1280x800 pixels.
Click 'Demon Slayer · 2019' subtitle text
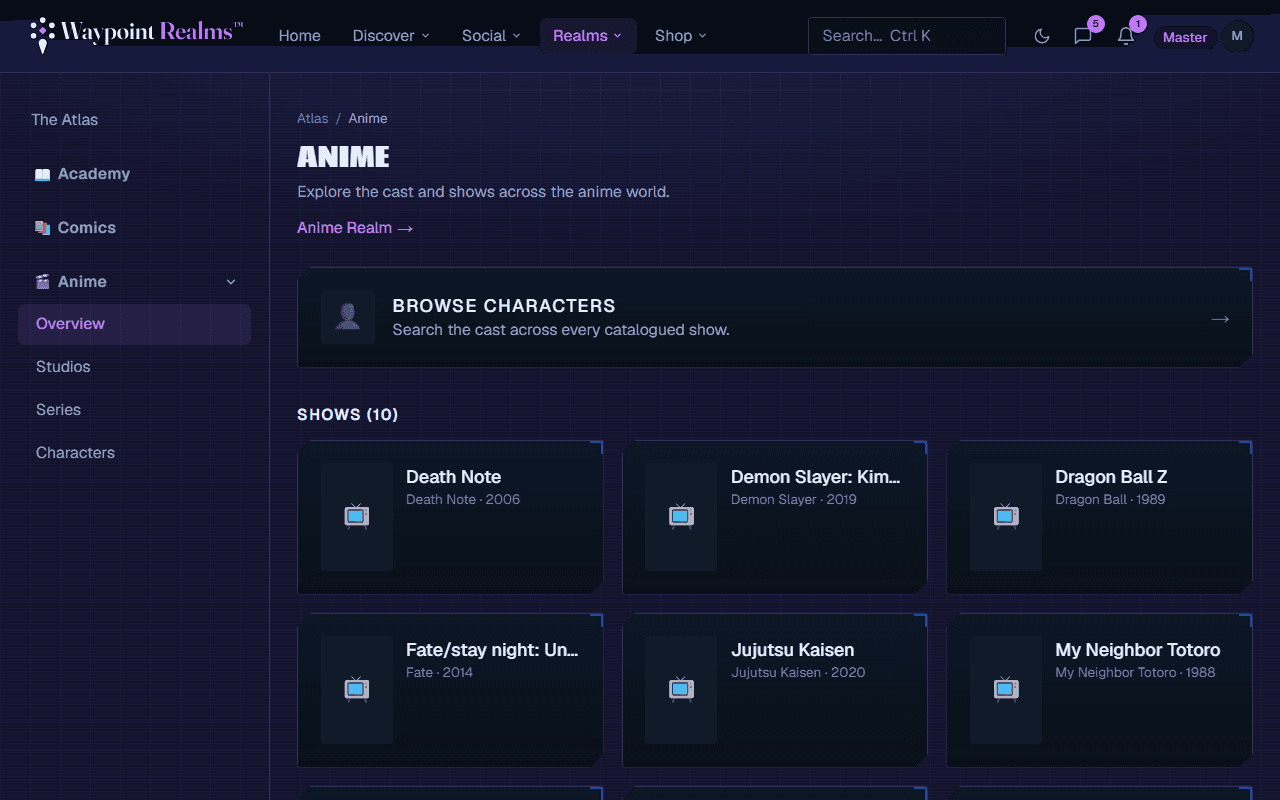pos(794,499)
